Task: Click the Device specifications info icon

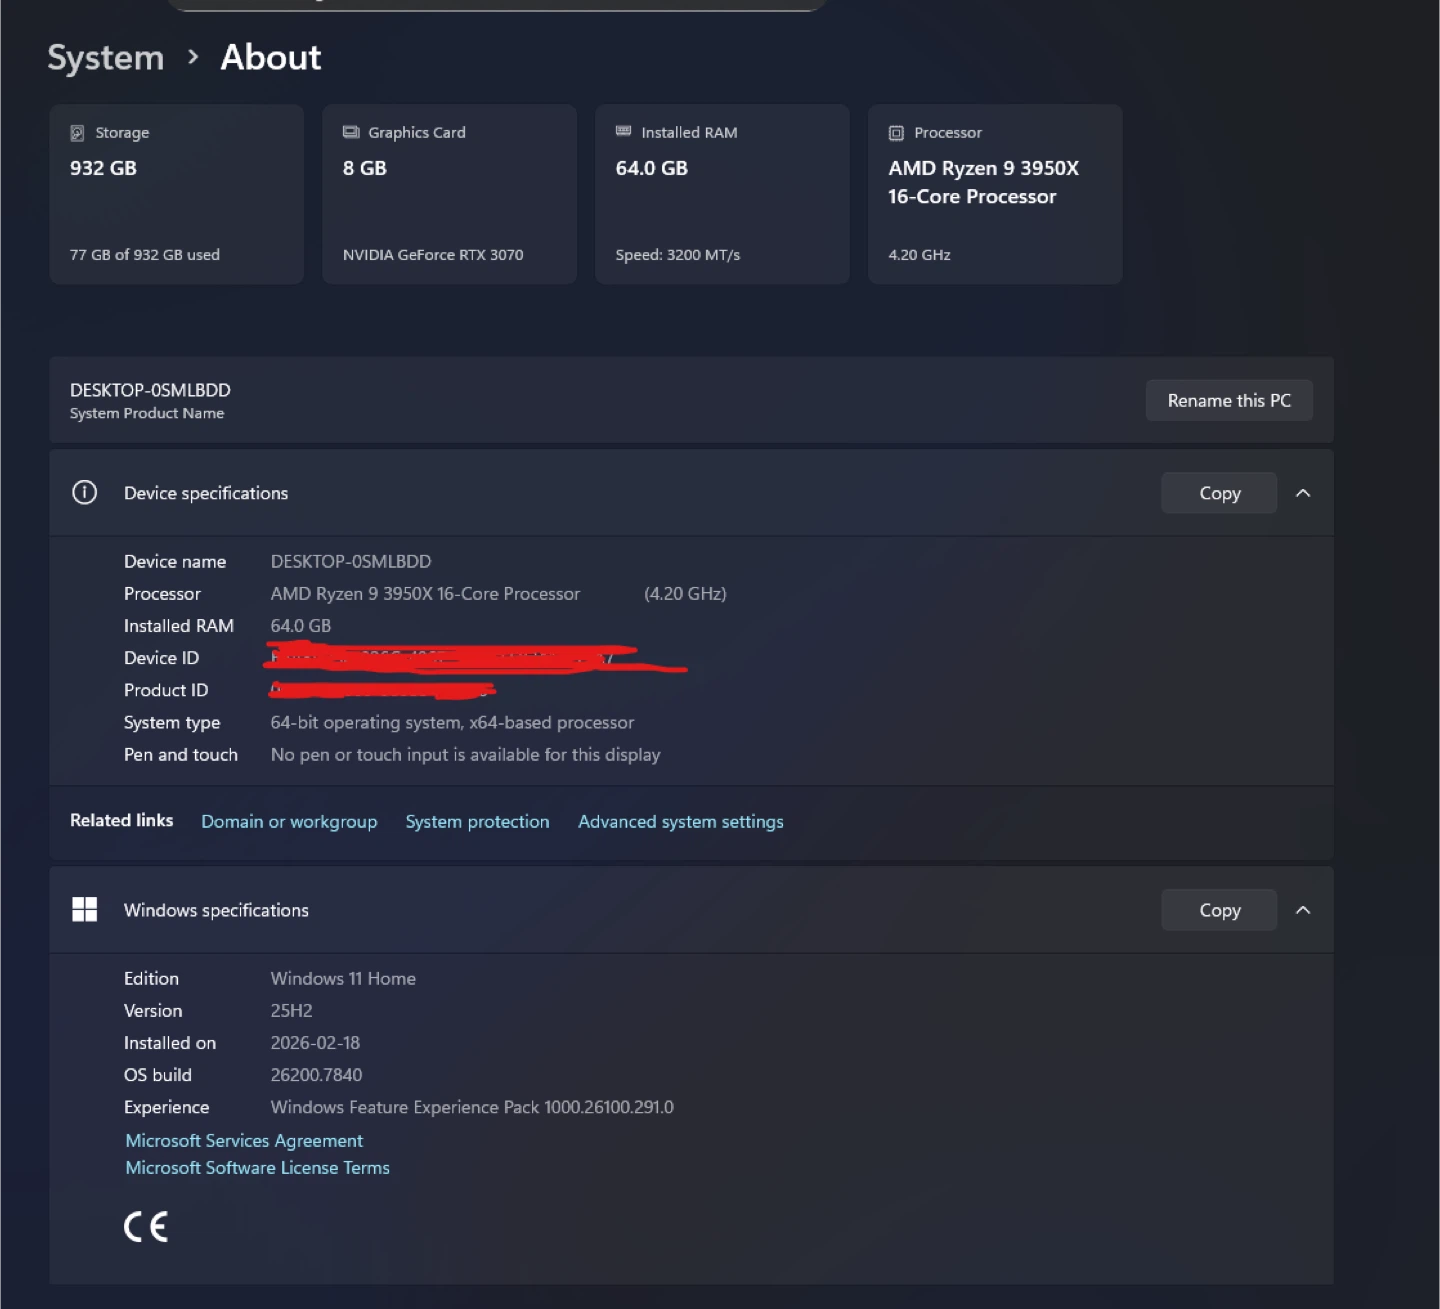Action: tap(85, 492)
